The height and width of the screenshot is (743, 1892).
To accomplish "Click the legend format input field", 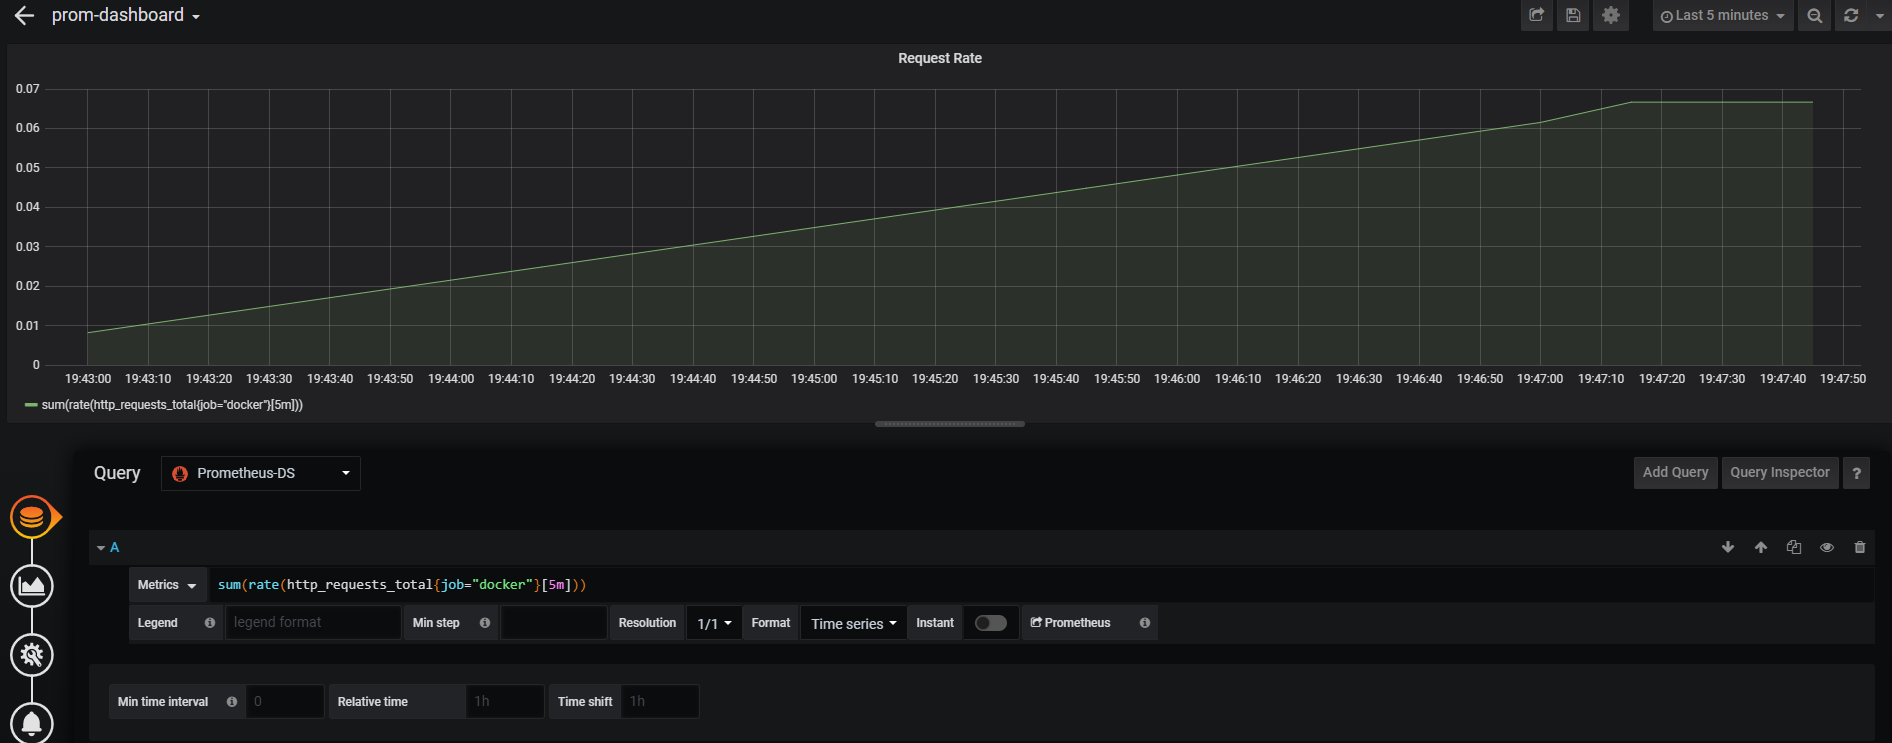I will [313, 623].
